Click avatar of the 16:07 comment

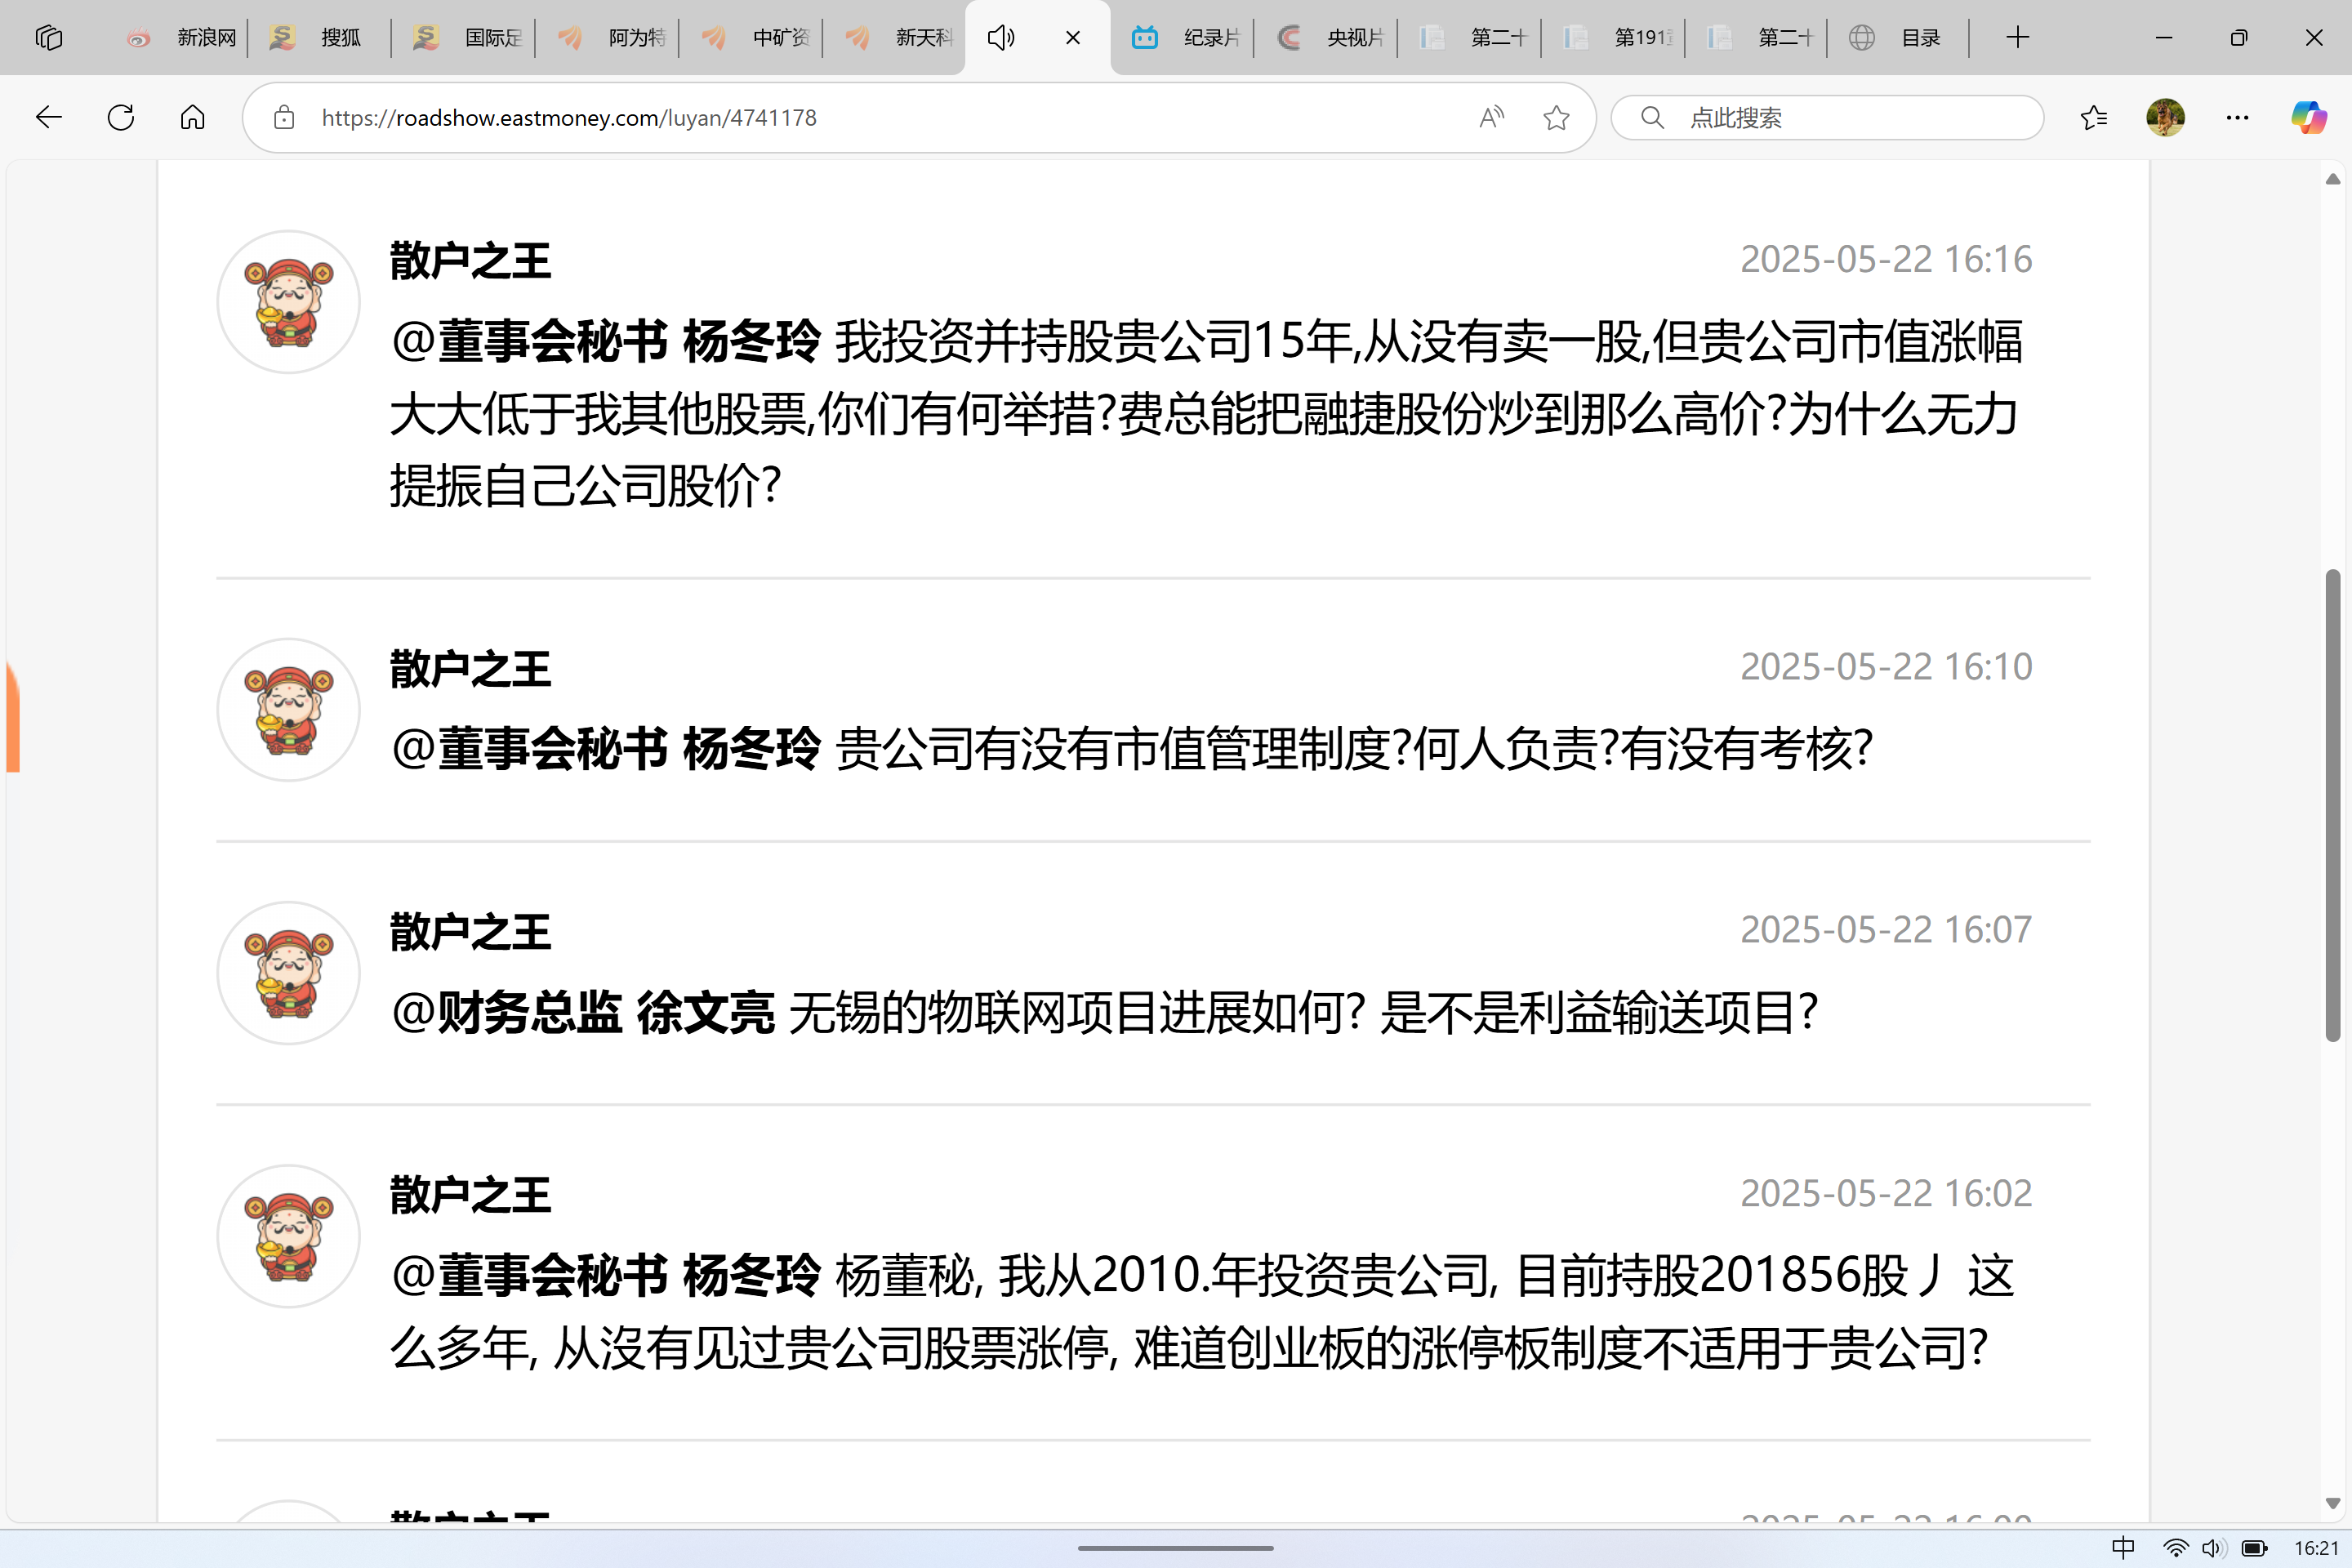coord(289,973)
